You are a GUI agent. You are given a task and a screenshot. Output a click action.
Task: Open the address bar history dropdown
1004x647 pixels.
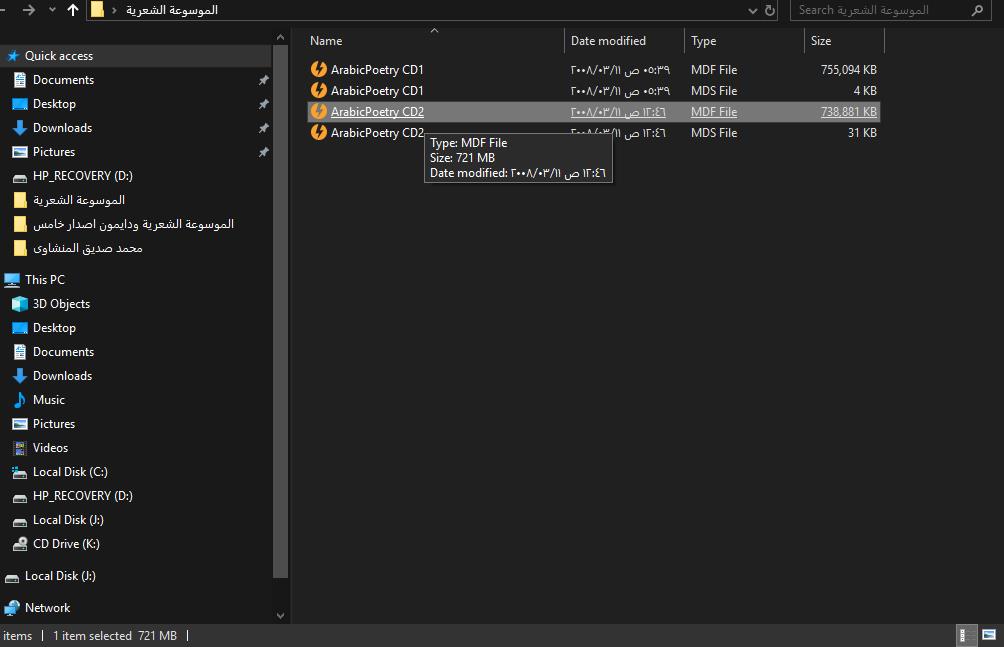click(x=753, y=10)
